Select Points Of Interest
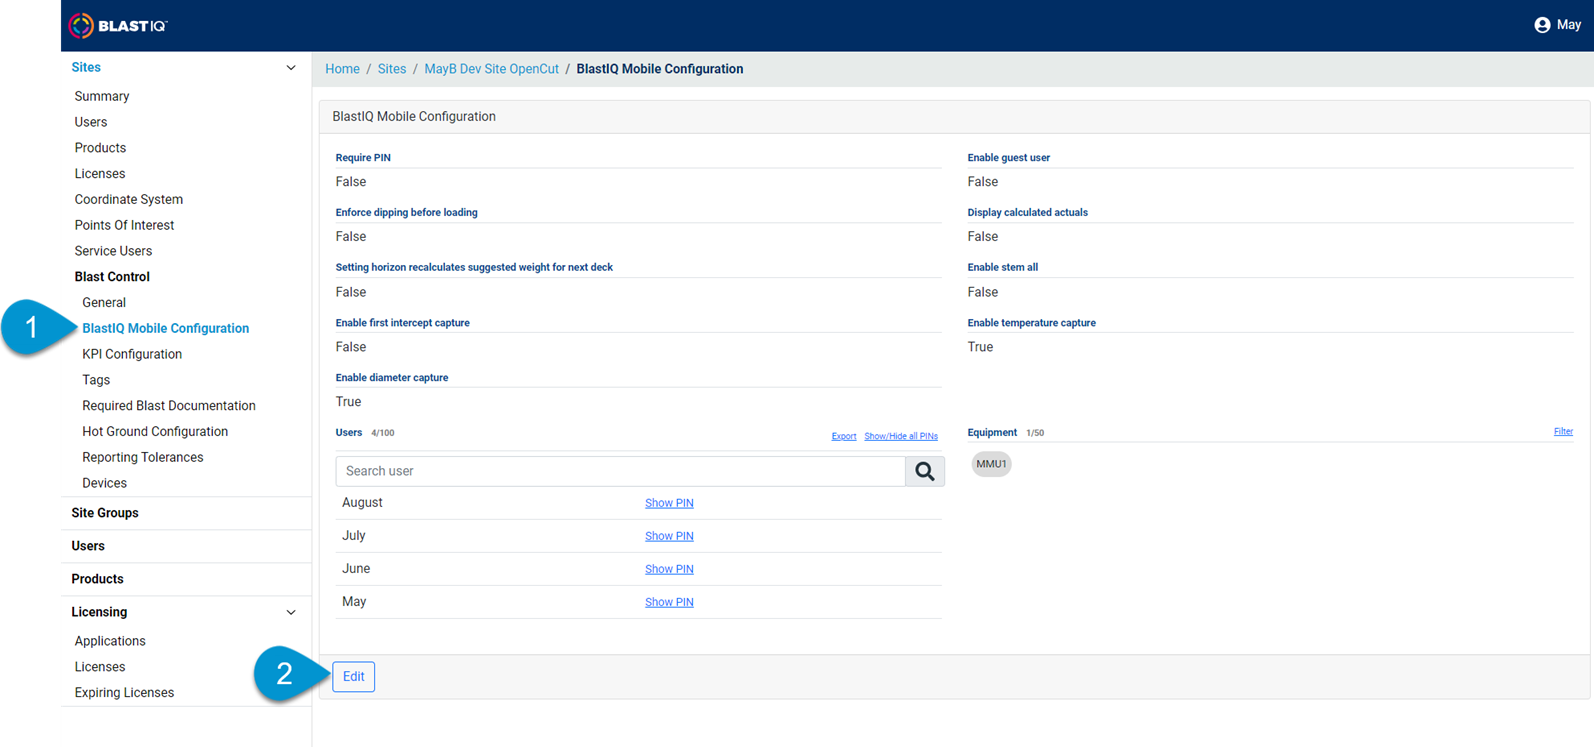 [x=124, y=226]
